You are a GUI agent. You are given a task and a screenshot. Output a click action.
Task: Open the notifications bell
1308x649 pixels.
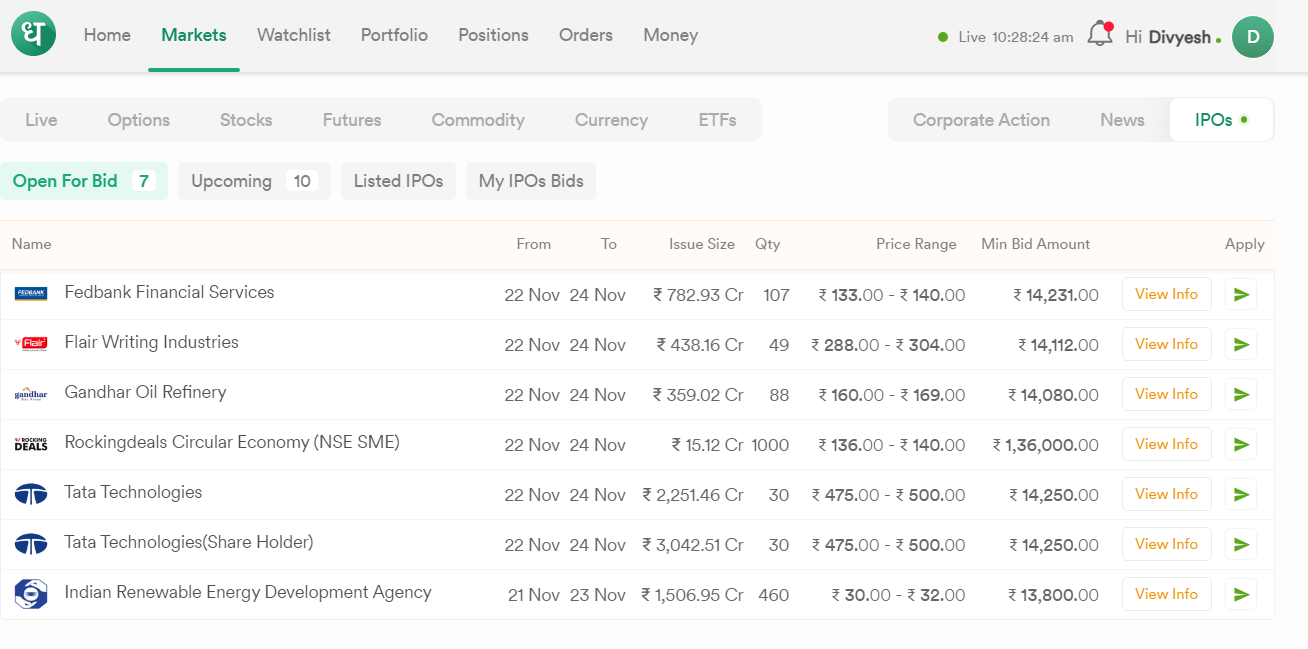point(1100,34)
